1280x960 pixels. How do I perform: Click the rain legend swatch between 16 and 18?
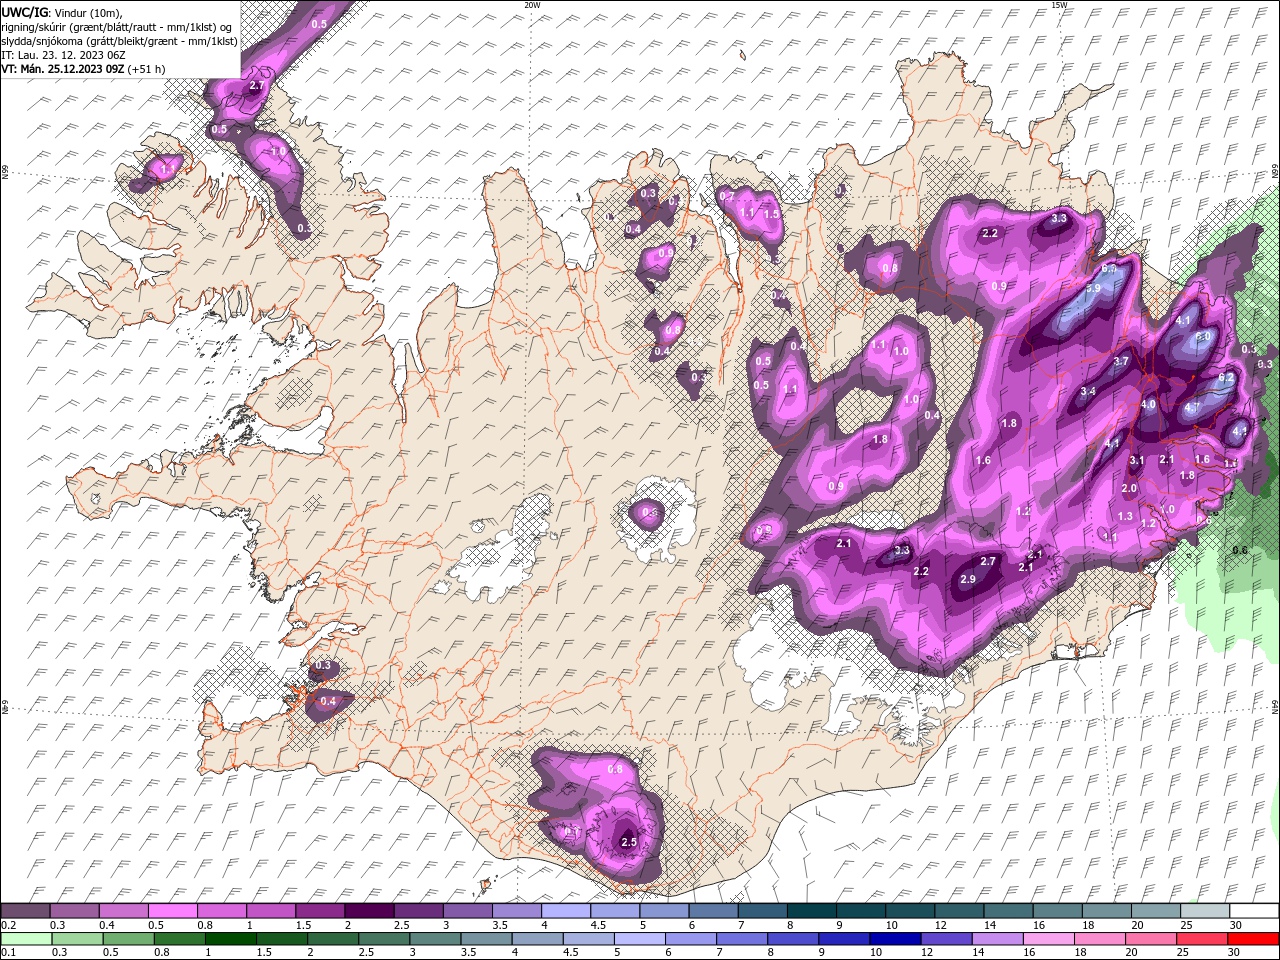coord(1051,938)
